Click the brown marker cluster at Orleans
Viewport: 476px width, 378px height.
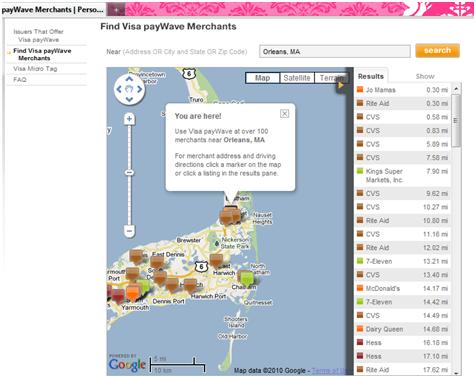(x=229, y=215)
